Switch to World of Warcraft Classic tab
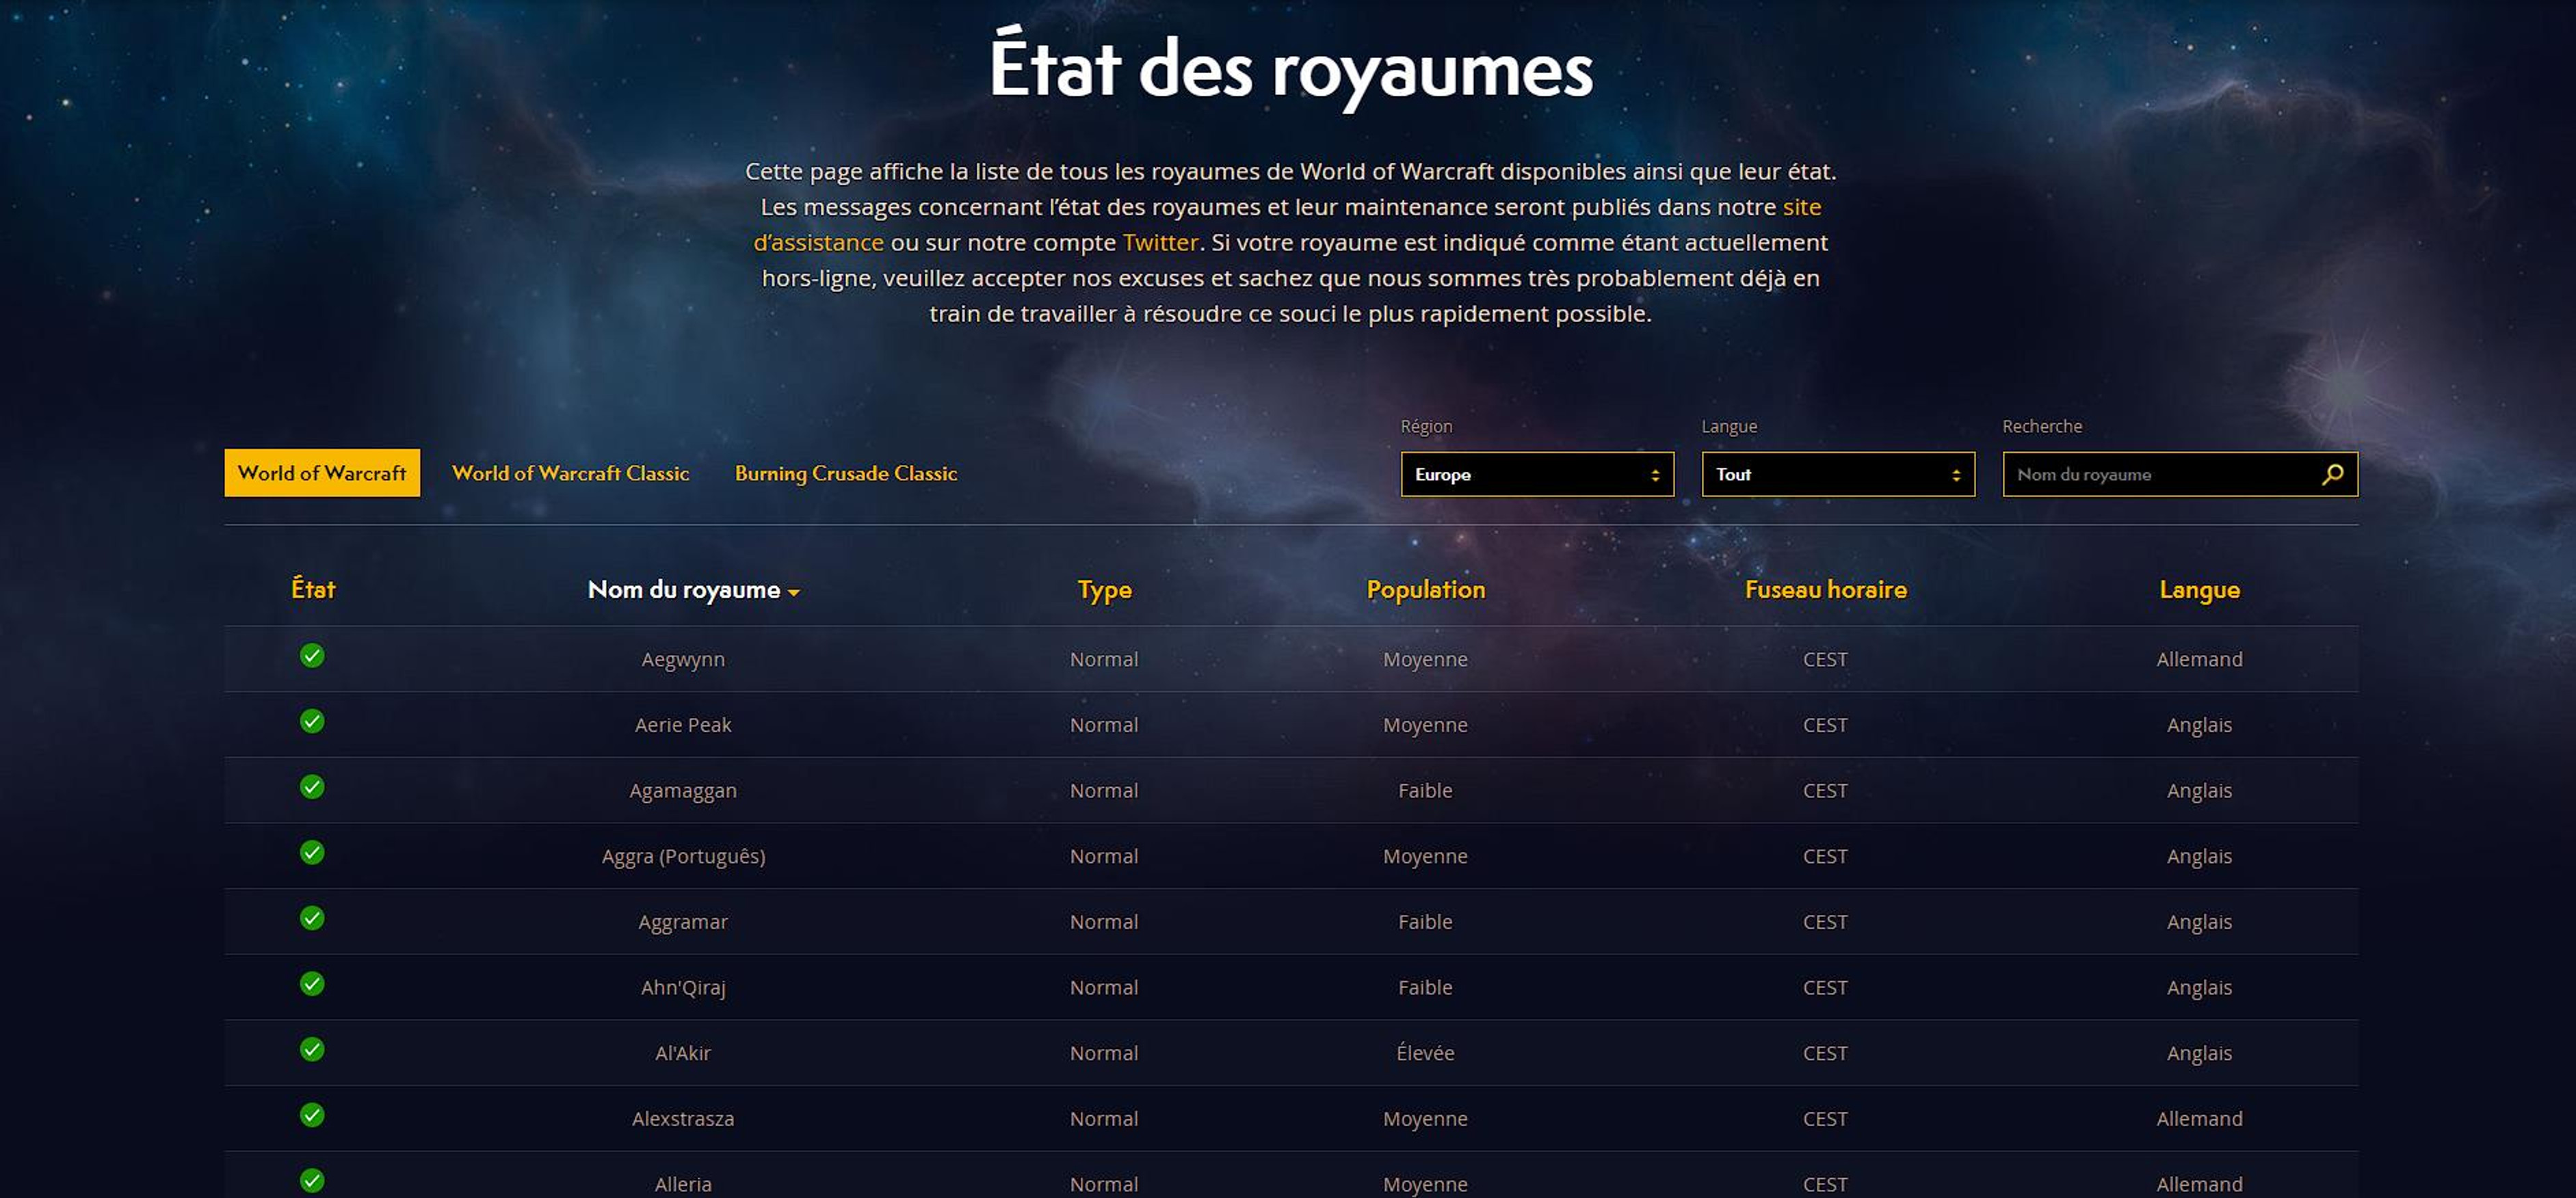This screenshot has height=1198, width=2576. point(570,473)
